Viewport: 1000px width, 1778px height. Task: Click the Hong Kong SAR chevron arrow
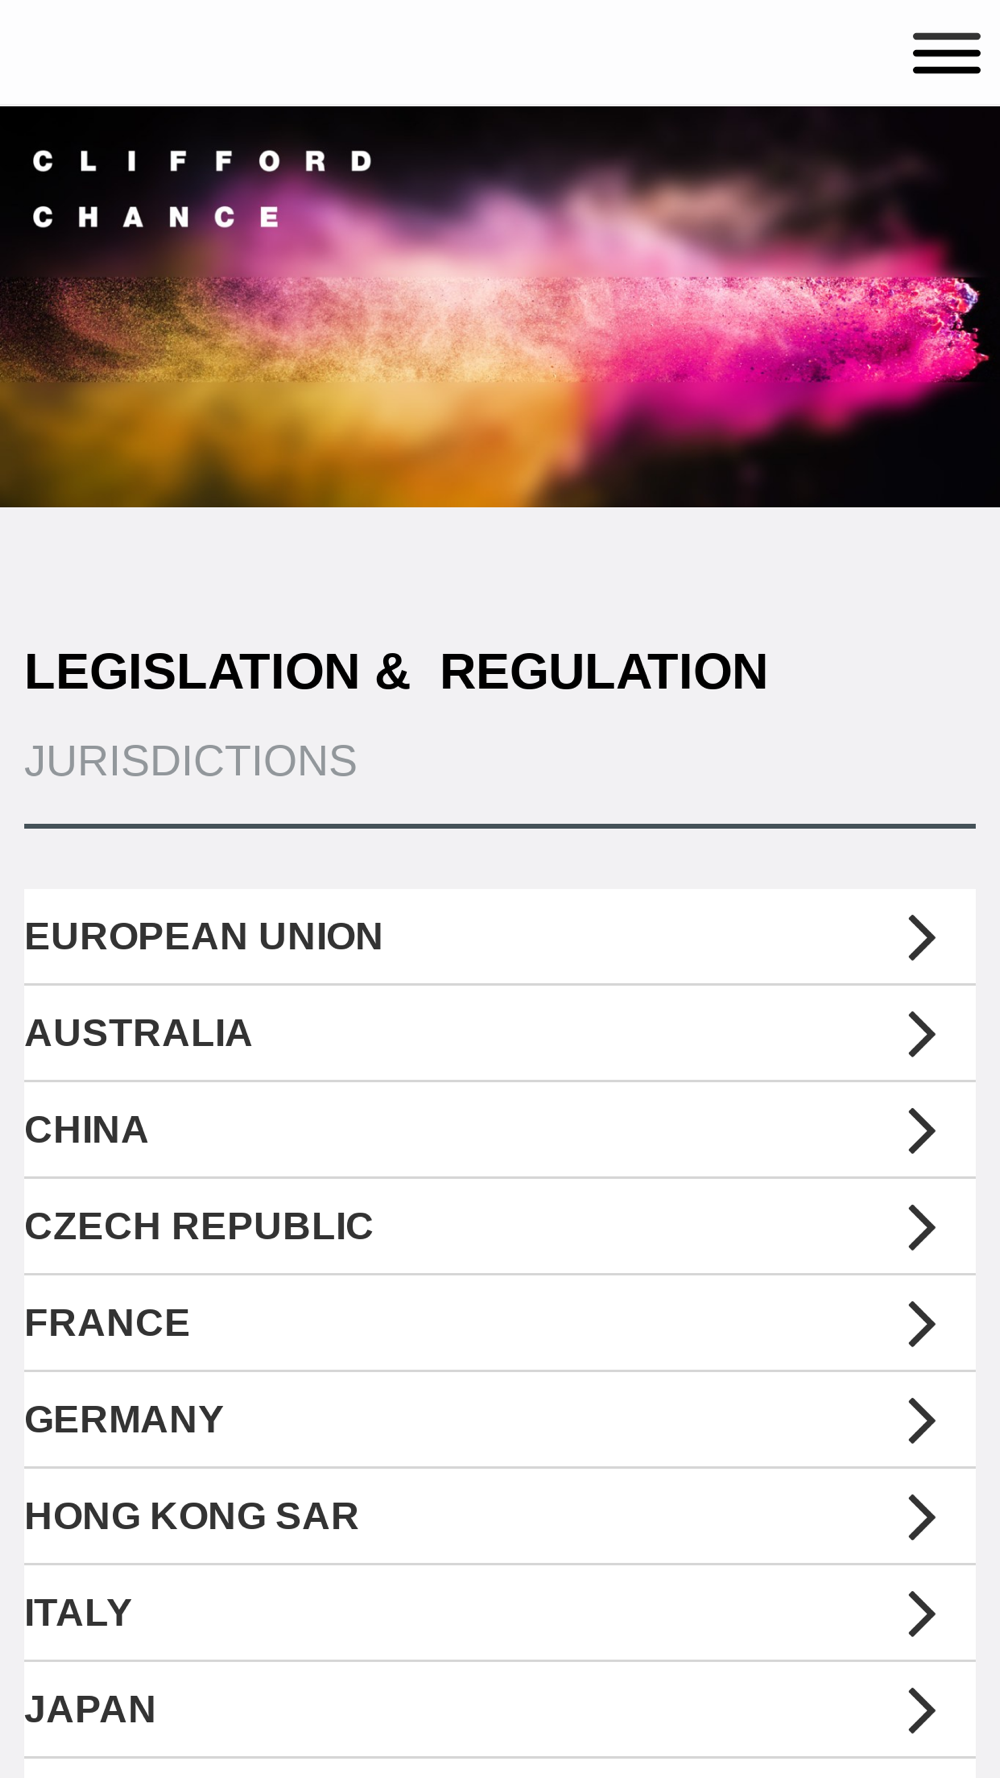pos(922,1516)
